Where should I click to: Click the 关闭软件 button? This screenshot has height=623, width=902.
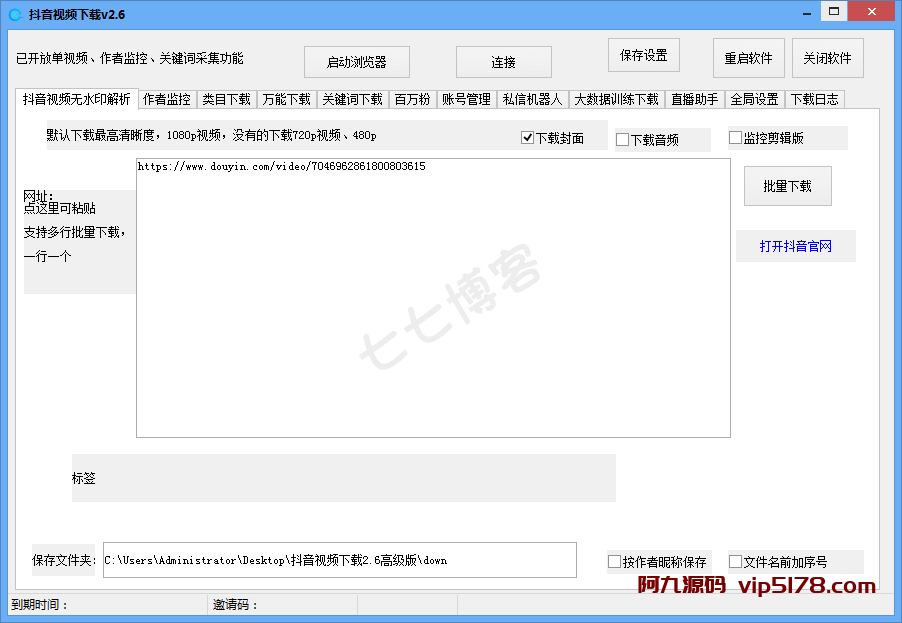[x=827, y=58]
